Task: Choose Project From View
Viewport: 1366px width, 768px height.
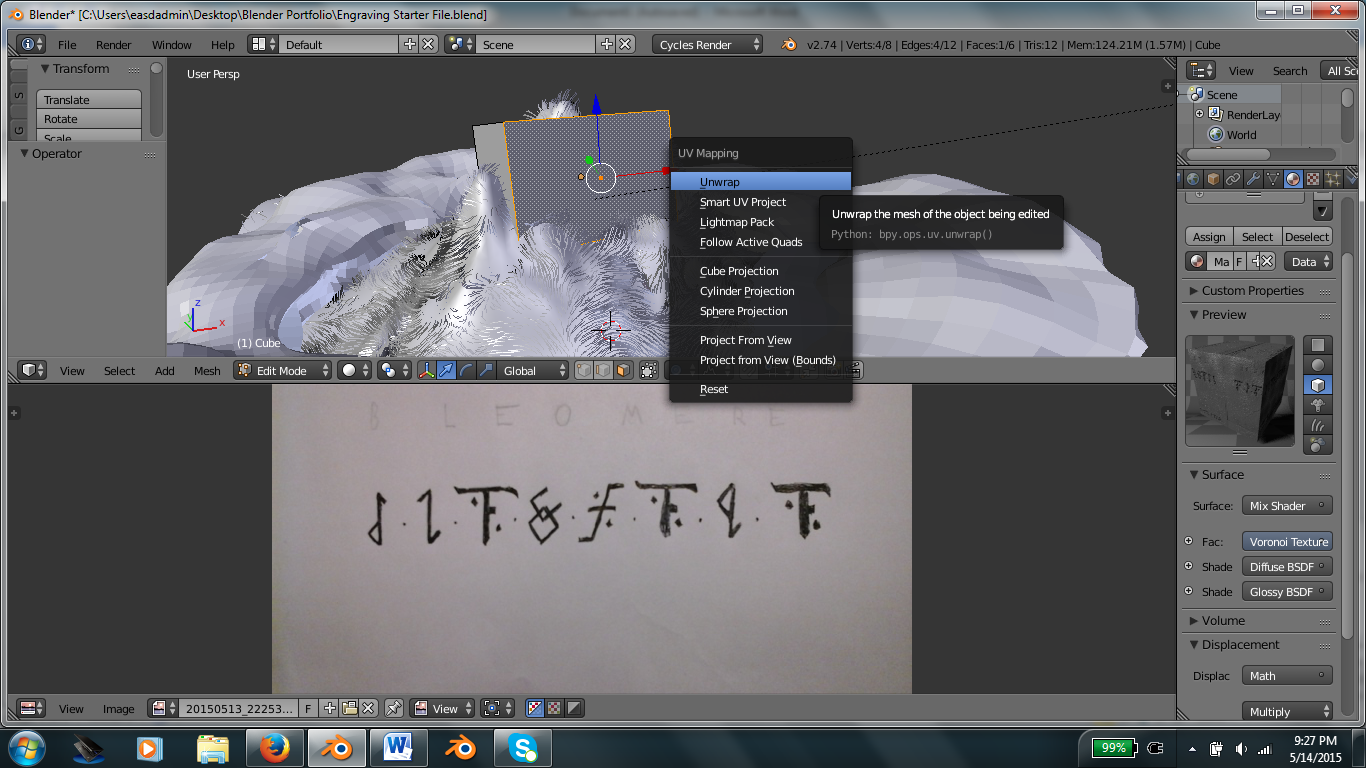Action: (761, 340)
